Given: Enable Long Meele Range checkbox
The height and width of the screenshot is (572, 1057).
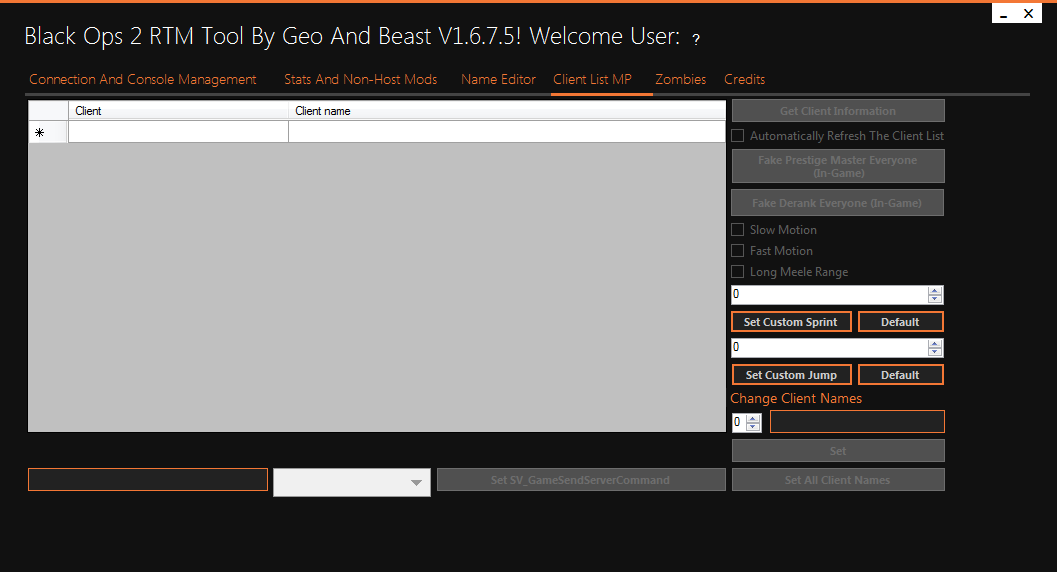Looking at the screenshot, I should 738,272.
